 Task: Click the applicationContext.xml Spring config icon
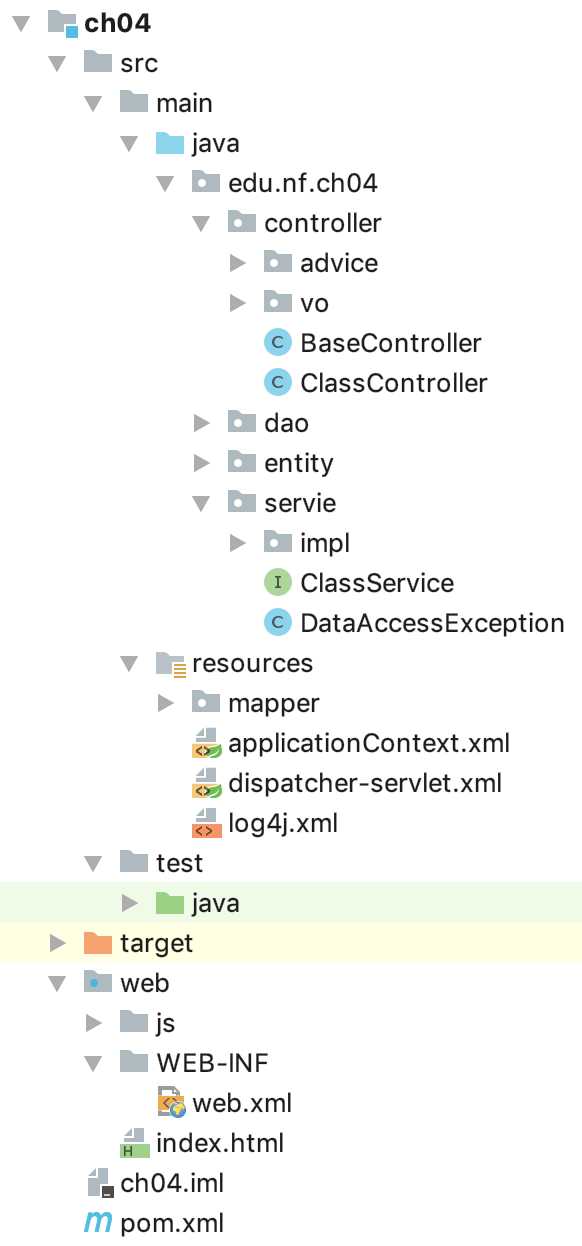pyautogui.click(x=206, y=744)
